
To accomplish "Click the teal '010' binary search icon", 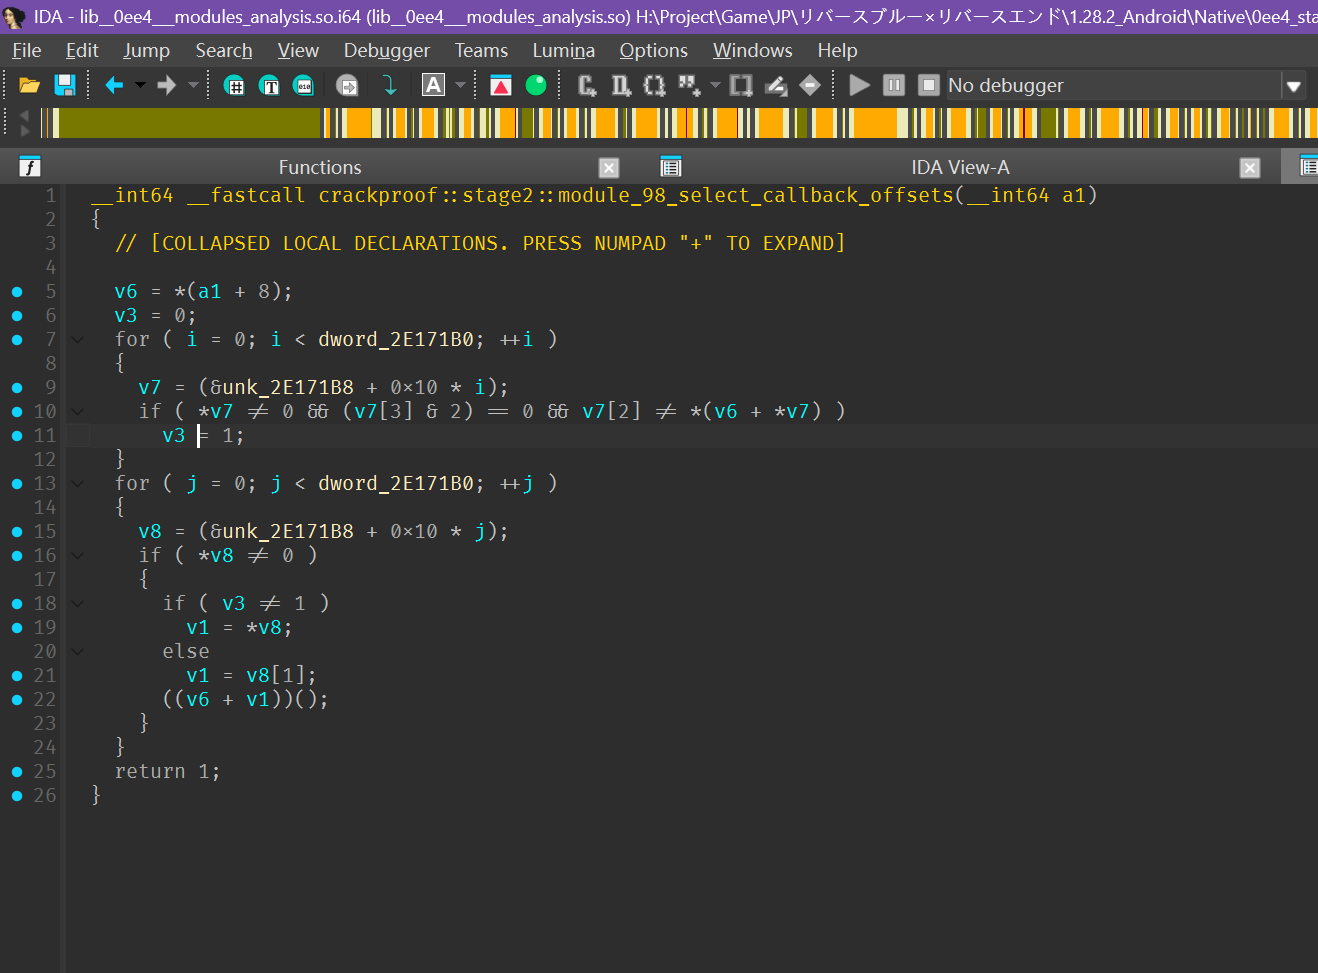I will (304, 86).
